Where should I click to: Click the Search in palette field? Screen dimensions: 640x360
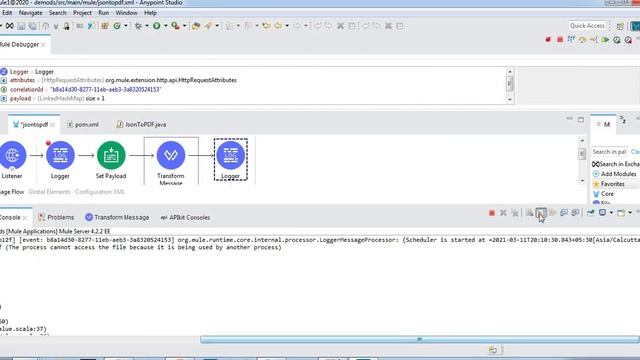(609, 152)
